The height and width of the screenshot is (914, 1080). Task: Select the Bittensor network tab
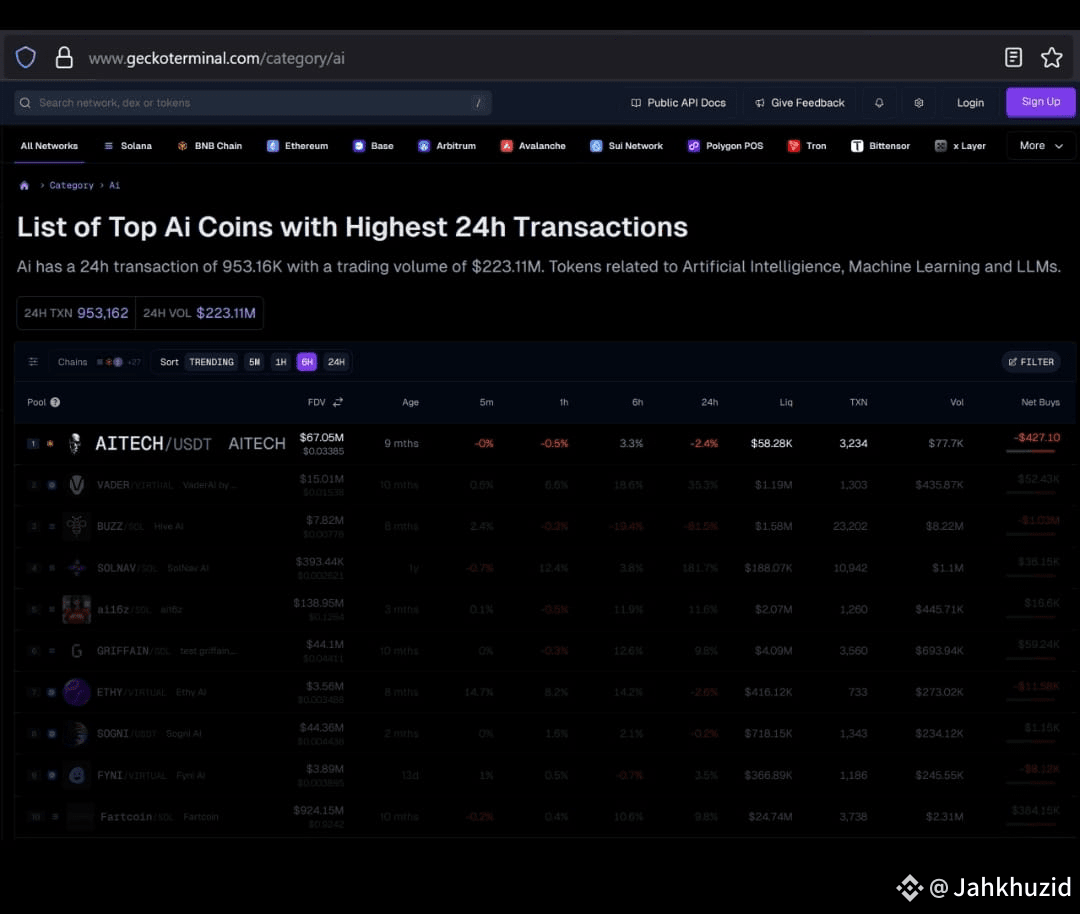pyautogui.click(x=880, y=146)
